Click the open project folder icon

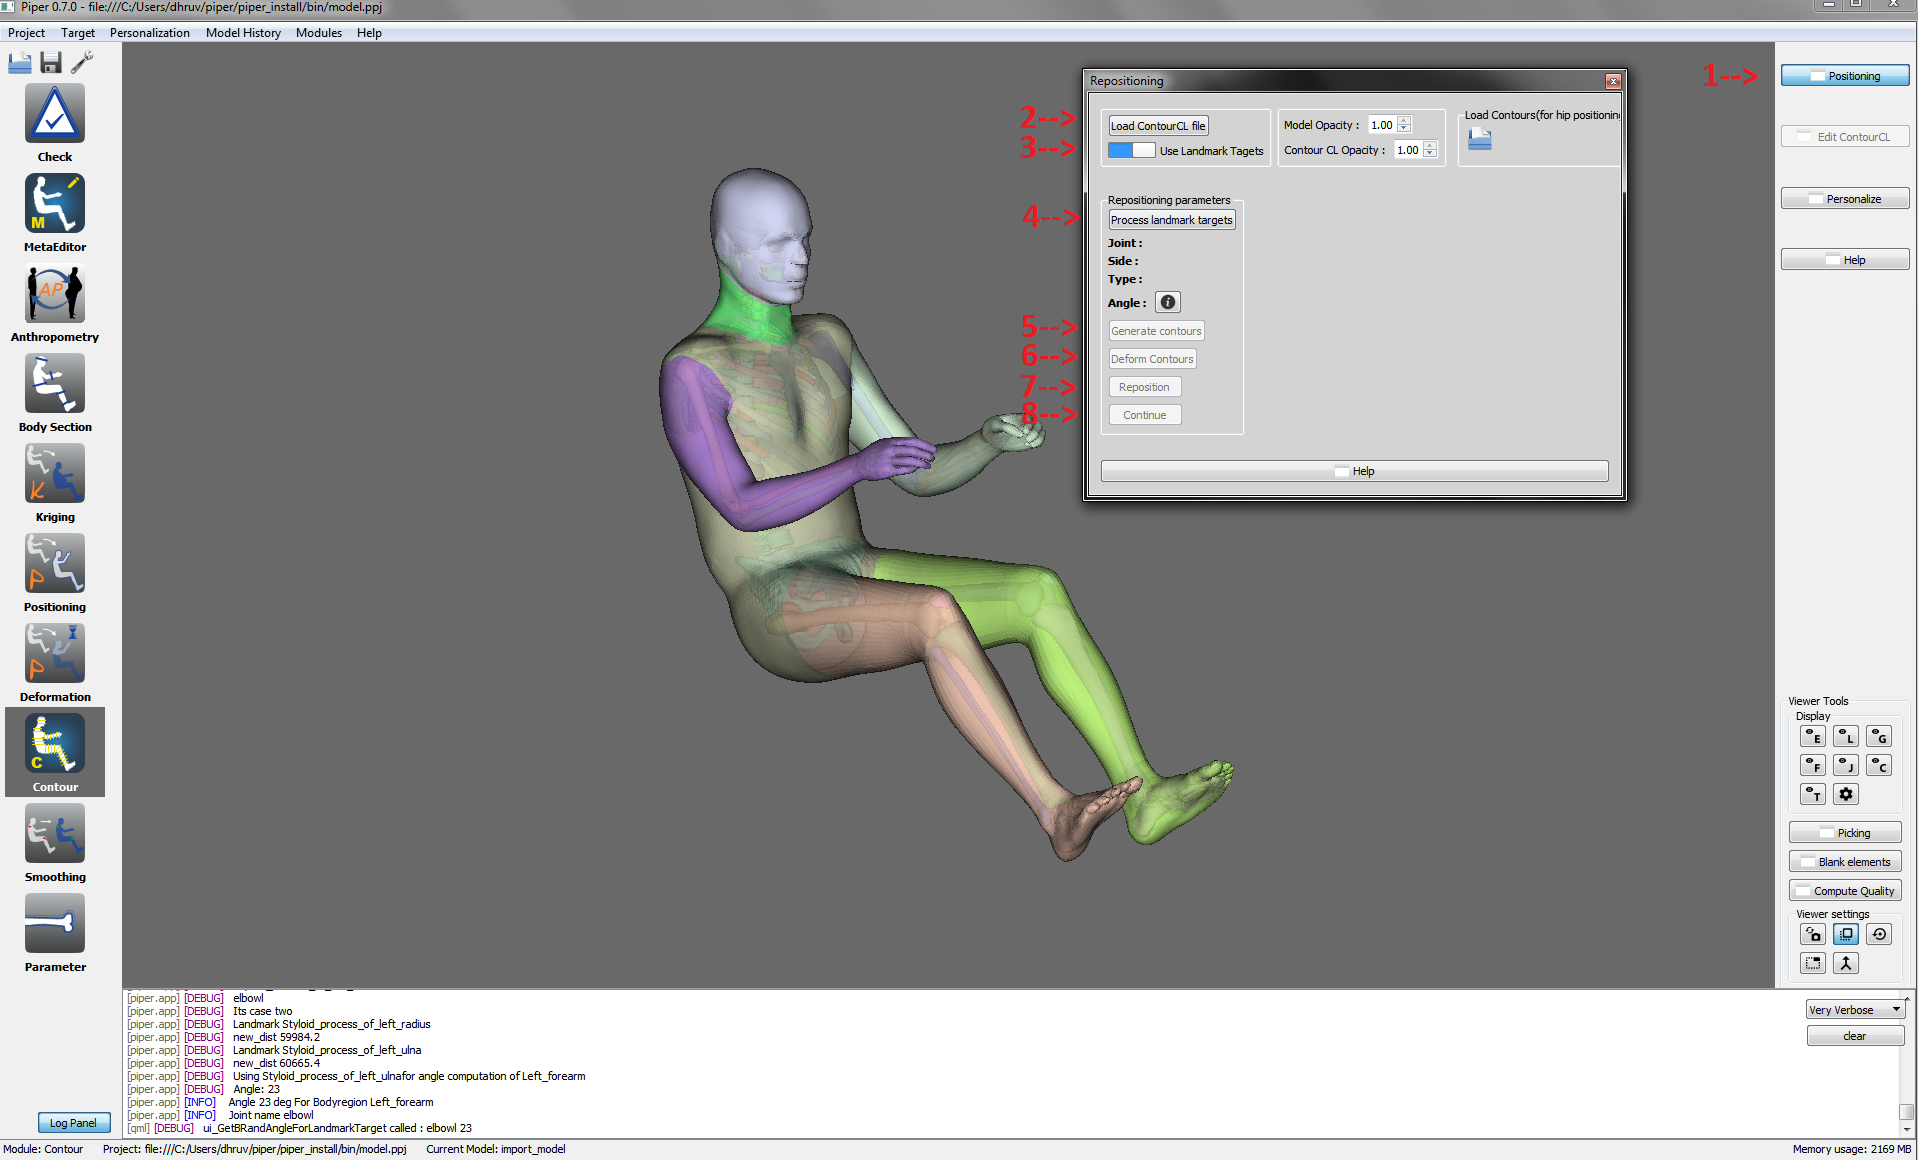point(20,63)
